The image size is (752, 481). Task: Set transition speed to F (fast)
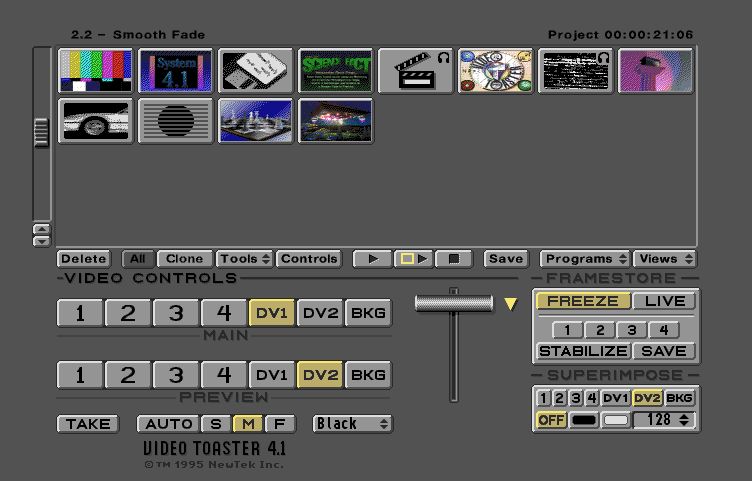click(x=280, y=424)
